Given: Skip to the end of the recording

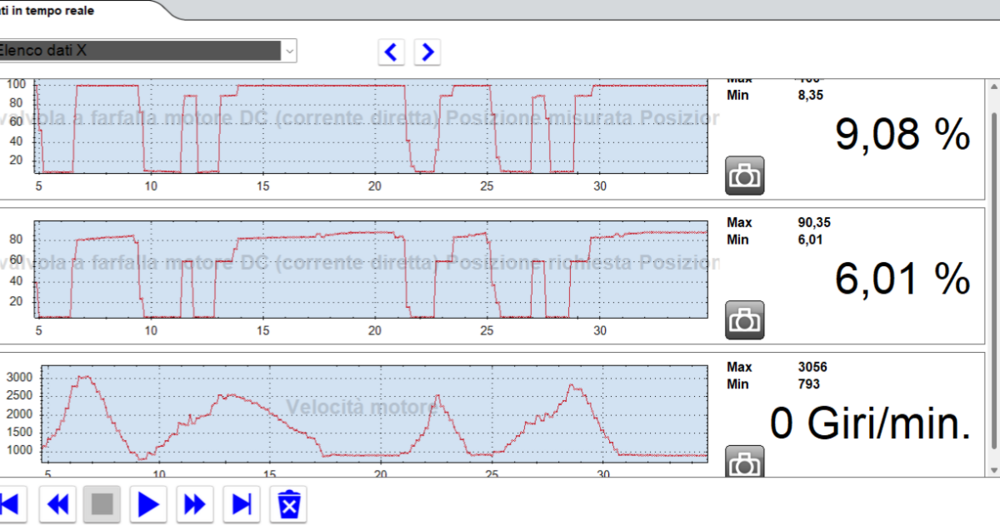Looking at the screenshot, I should click(242, 504).
